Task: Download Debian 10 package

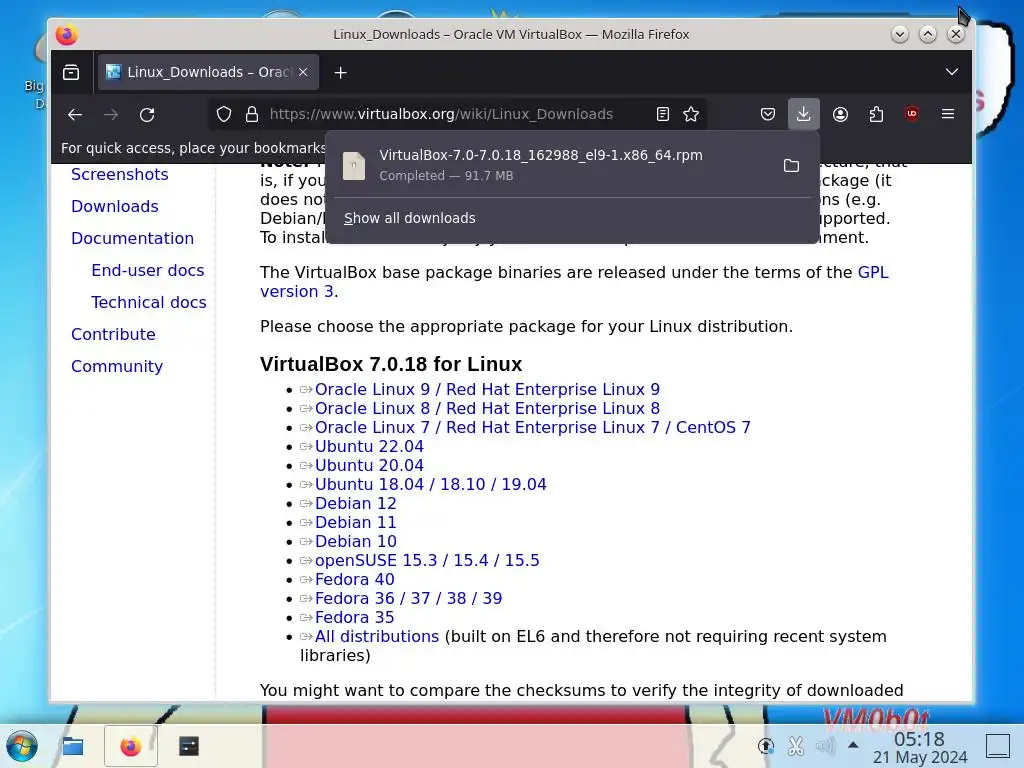Action: pyautogui.click(x=355, y=541)
